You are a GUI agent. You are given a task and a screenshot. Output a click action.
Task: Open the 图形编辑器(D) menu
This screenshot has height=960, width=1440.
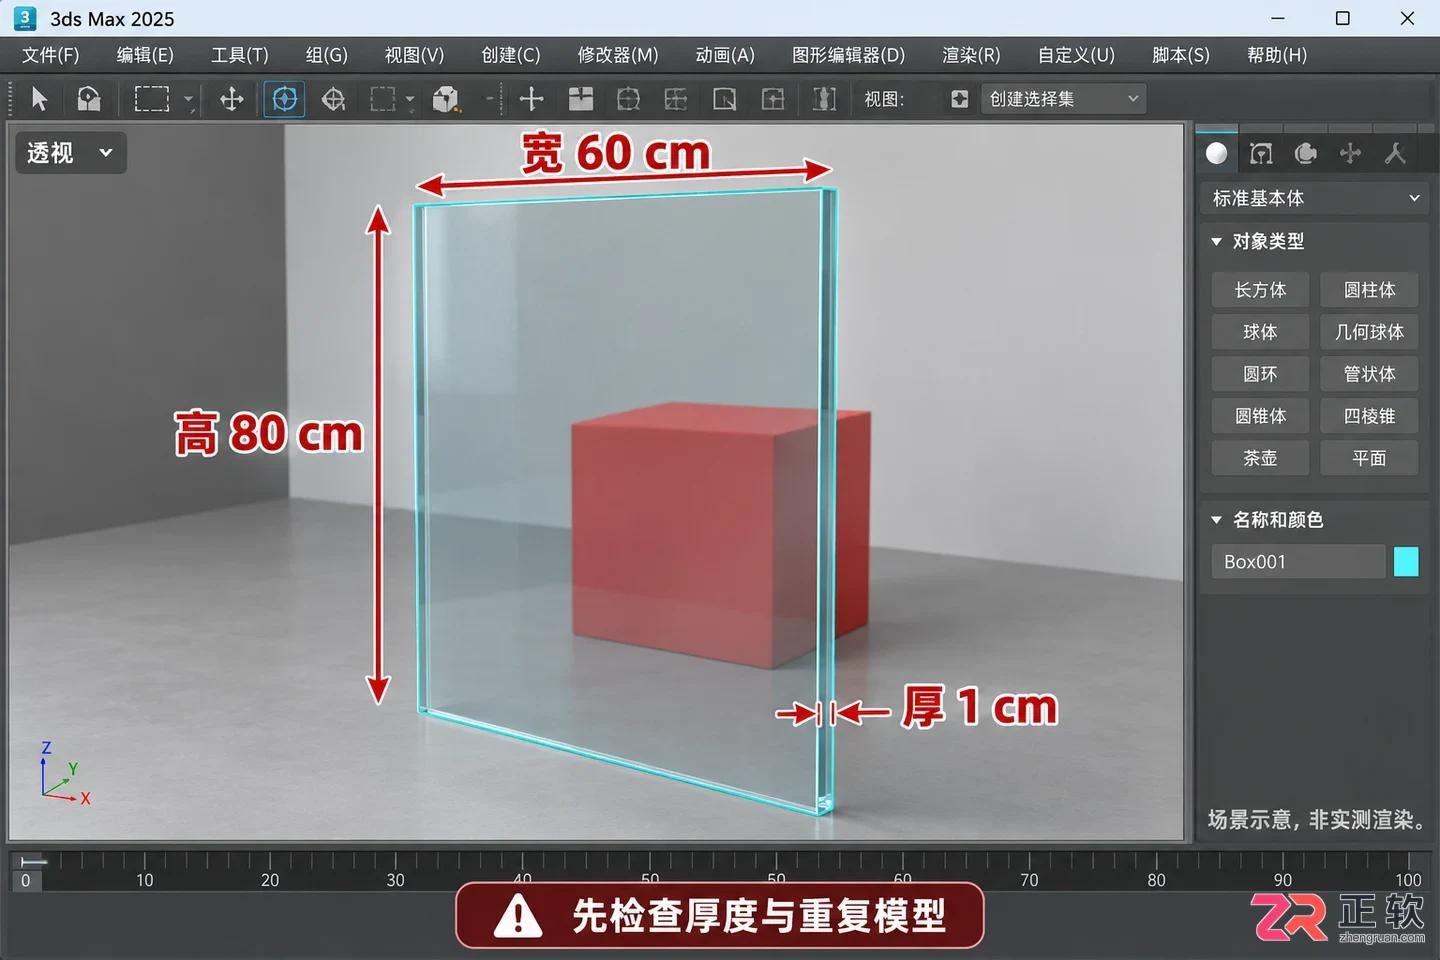(848, 55)
